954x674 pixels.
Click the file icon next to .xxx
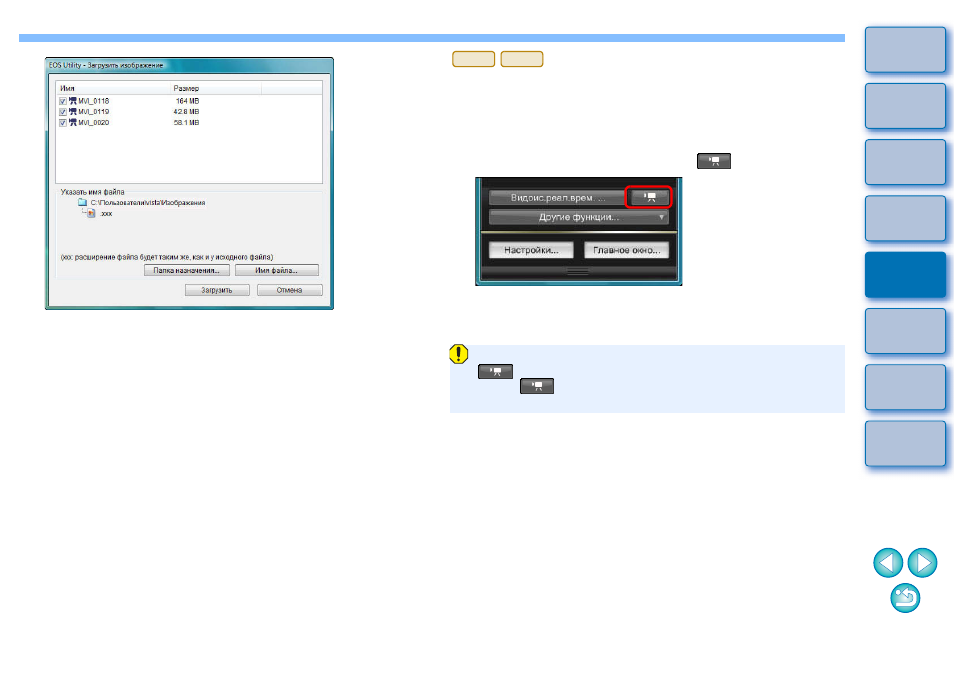(x=91, y=213)
